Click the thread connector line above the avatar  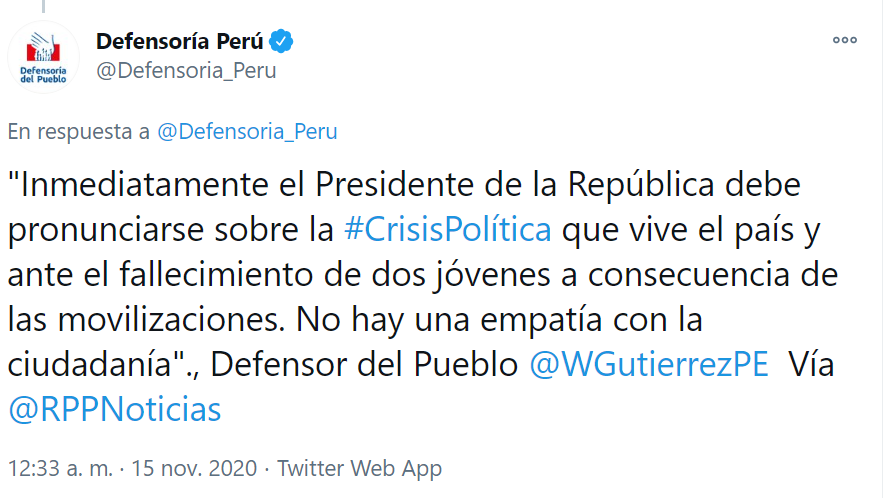pos(44,6)
